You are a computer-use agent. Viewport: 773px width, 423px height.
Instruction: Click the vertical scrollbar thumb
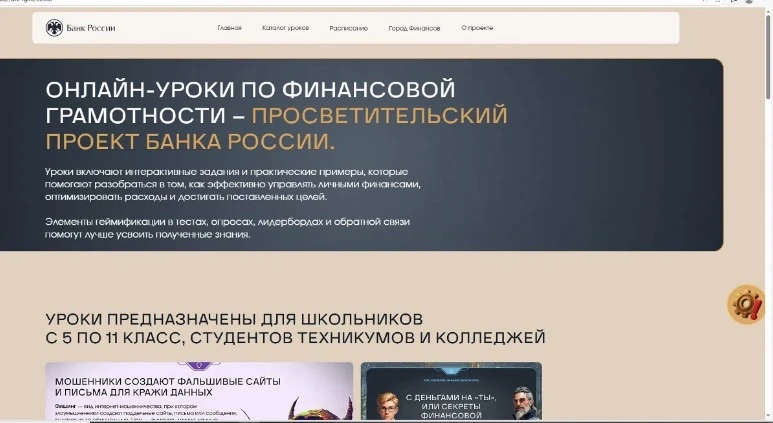[x=768, y=57]
